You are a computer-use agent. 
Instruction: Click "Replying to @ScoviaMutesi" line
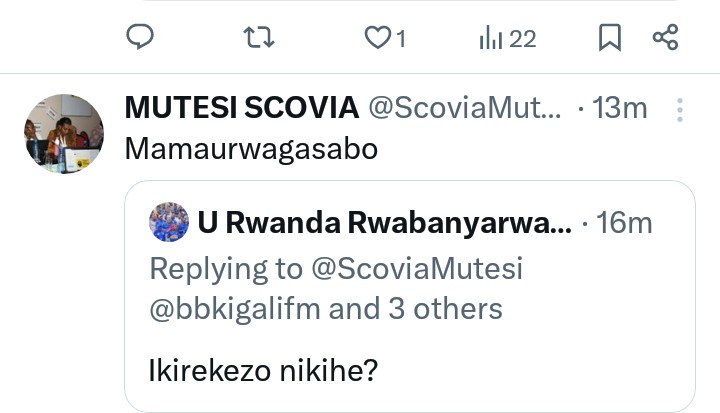click(336, 268)
